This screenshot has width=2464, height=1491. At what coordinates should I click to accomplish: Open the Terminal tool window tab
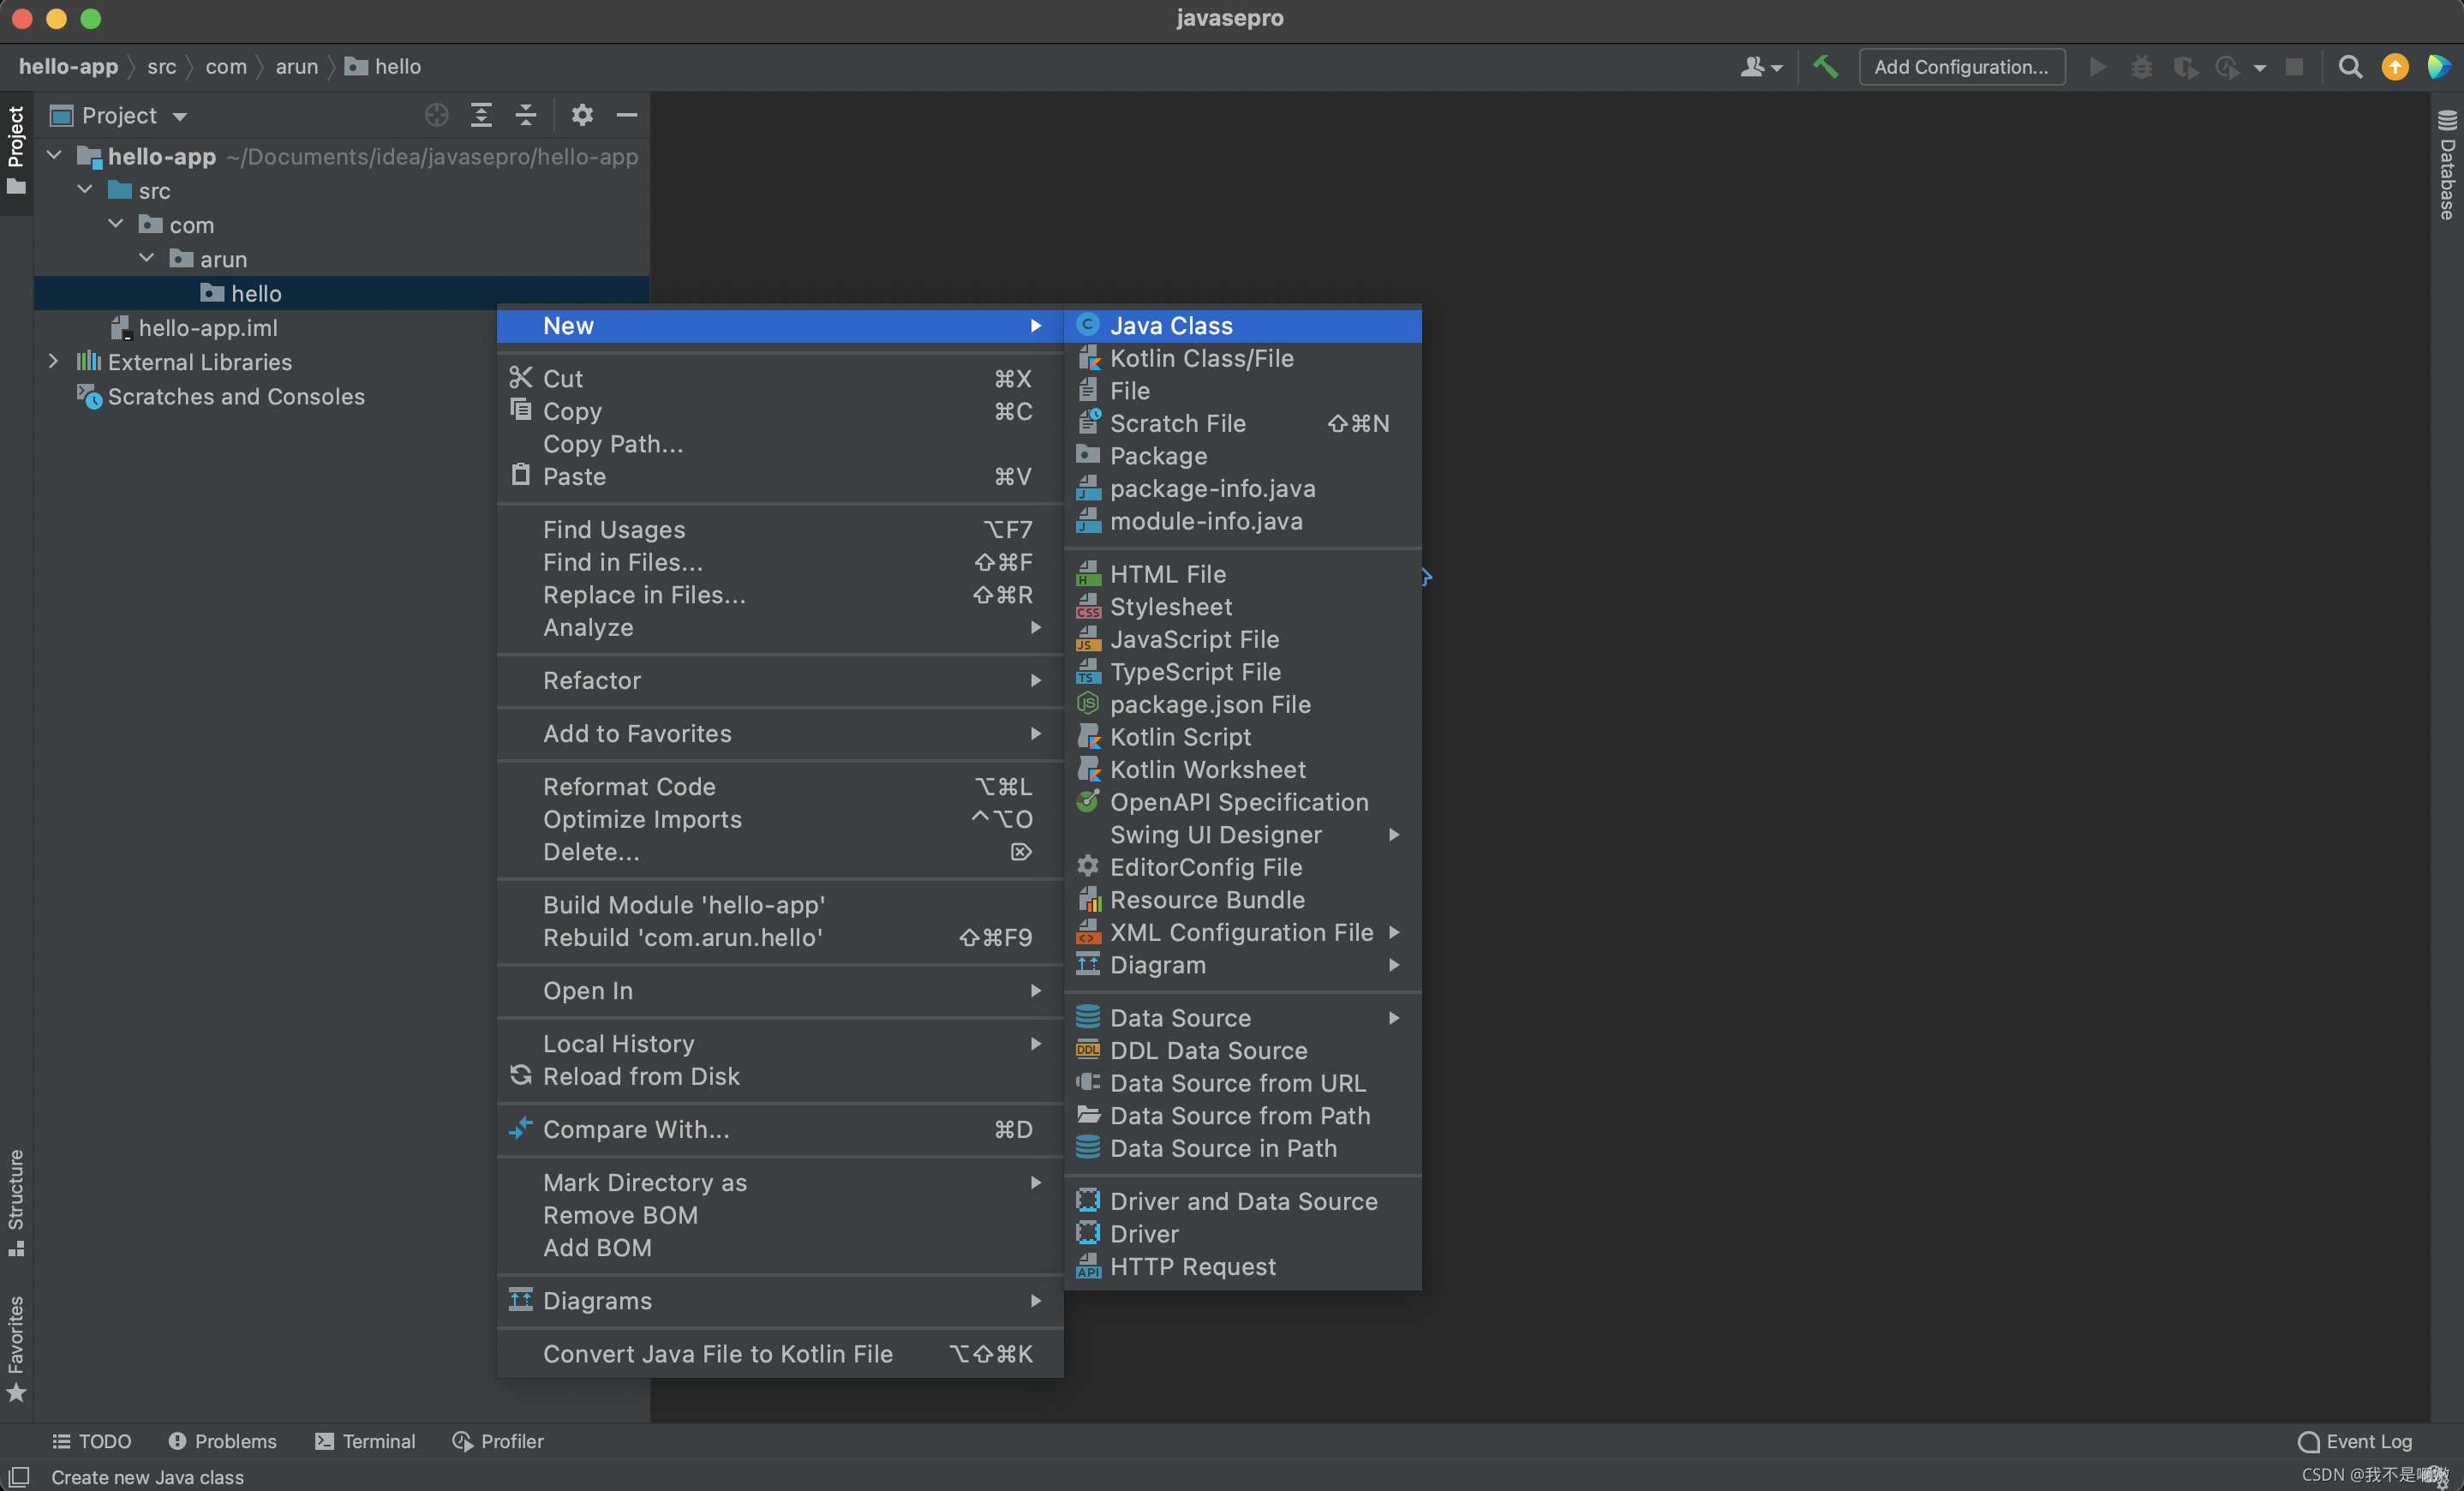[365, 1441]
